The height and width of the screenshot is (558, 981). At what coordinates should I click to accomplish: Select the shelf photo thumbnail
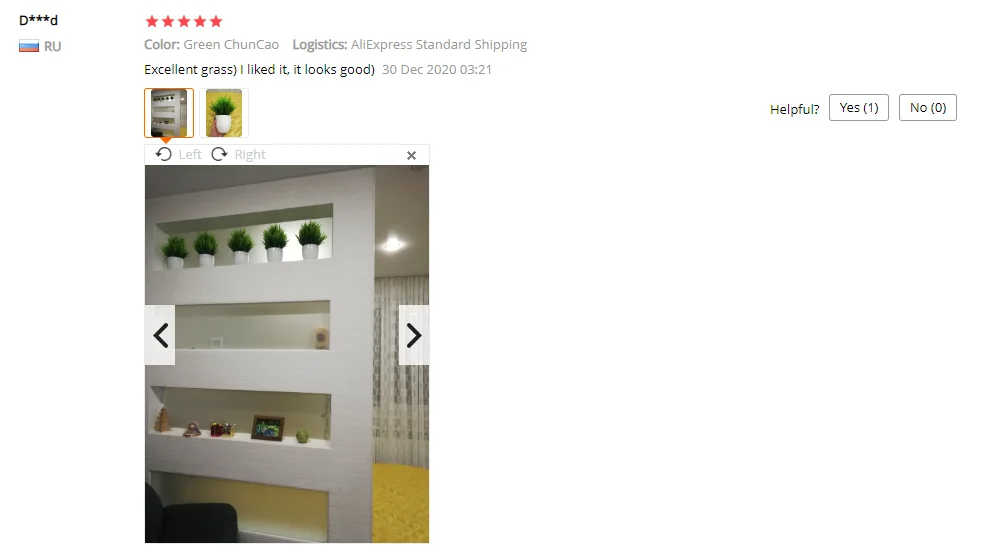click(x=169, y=113)
